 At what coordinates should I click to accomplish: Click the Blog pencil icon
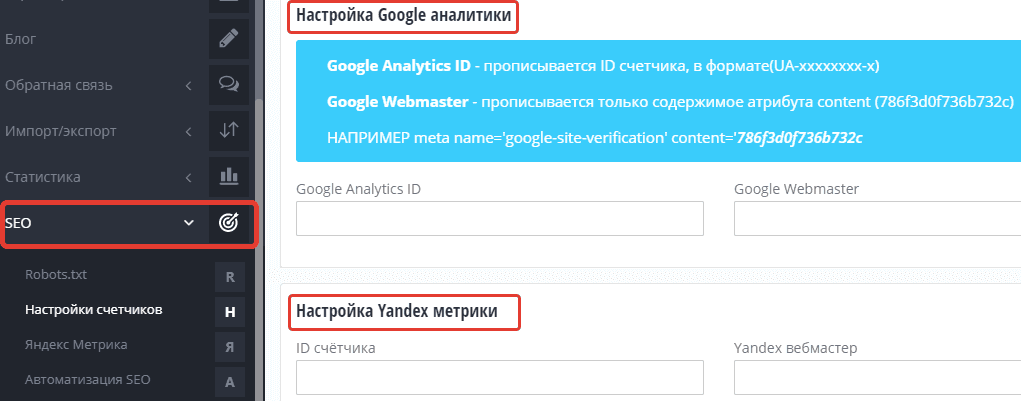229,39
